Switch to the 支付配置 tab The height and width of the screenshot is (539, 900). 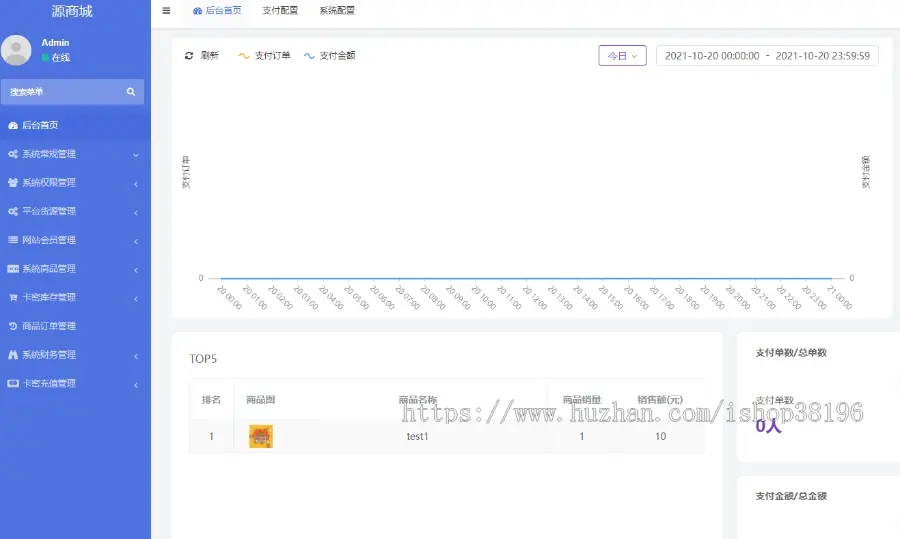point(280,11)
